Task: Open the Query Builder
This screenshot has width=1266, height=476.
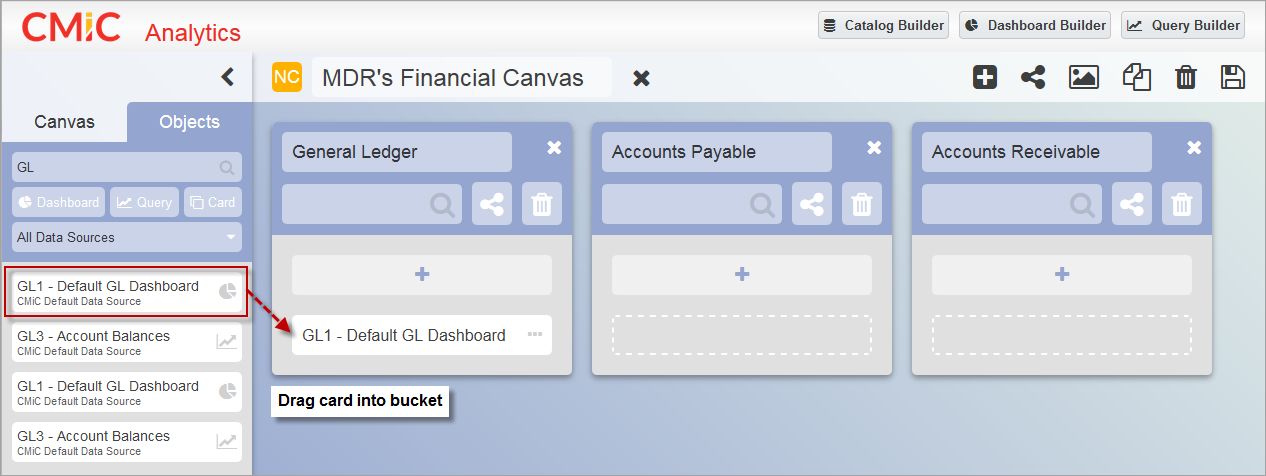Action: click(x=1183, y=25)
